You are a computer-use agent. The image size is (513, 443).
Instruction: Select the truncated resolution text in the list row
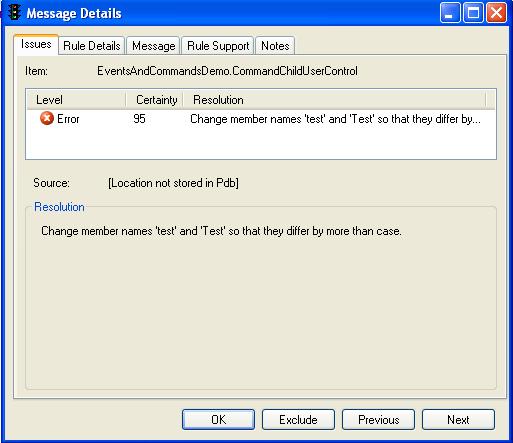click(x=335, y=119)
